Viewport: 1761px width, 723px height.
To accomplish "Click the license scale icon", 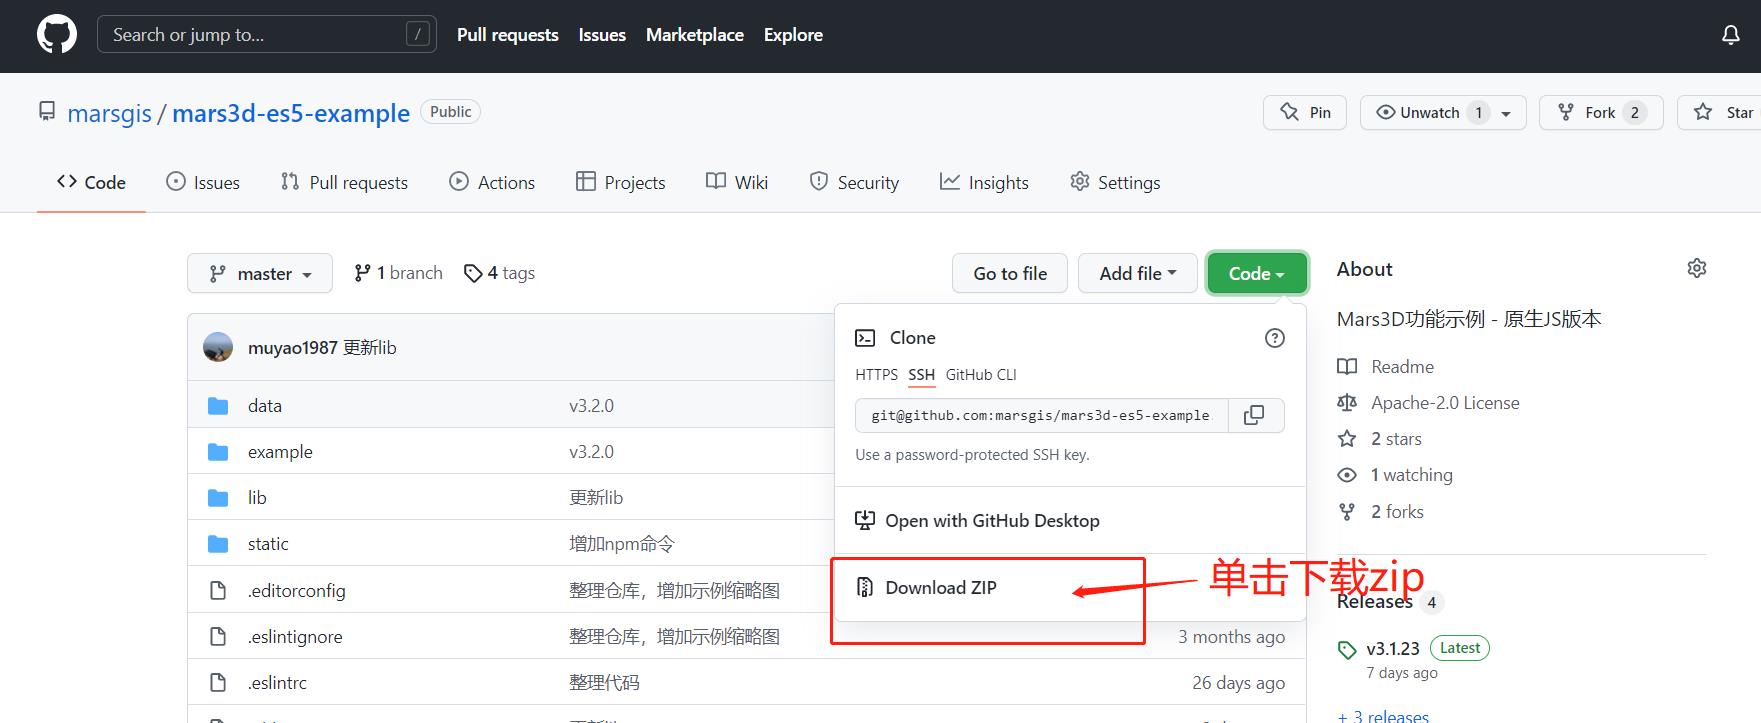I will pyautogui.click(x=1347, y=403).
